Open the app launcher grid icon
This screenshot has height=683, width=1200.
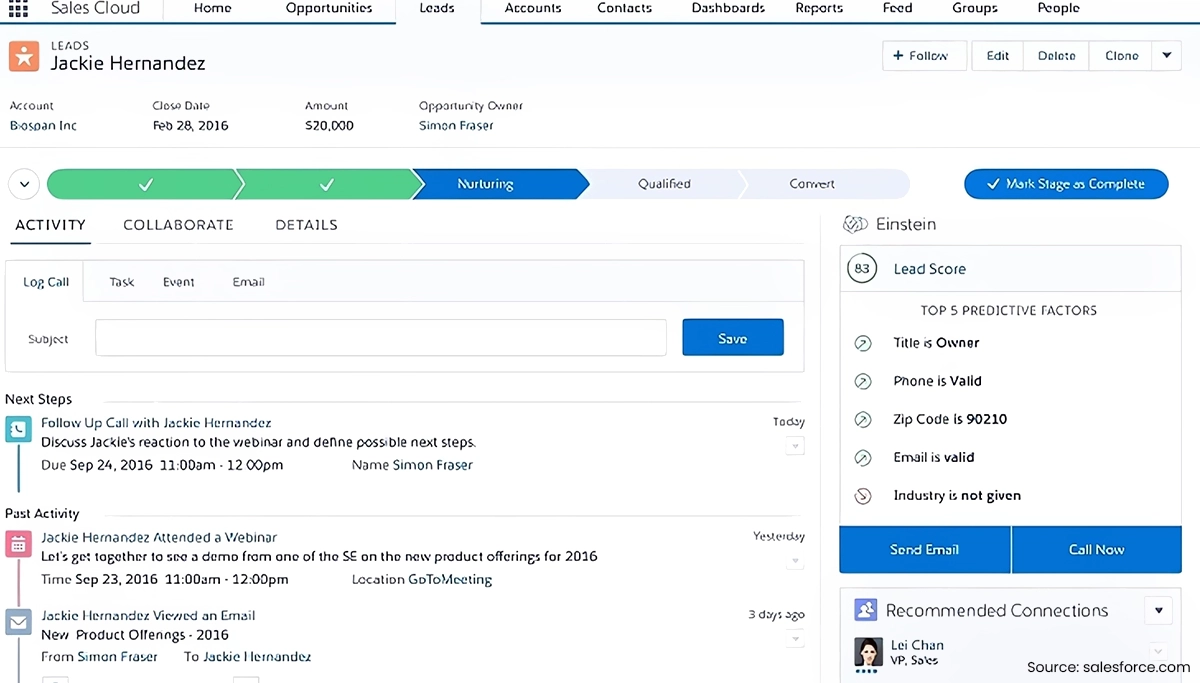click(x=18, y=8)
